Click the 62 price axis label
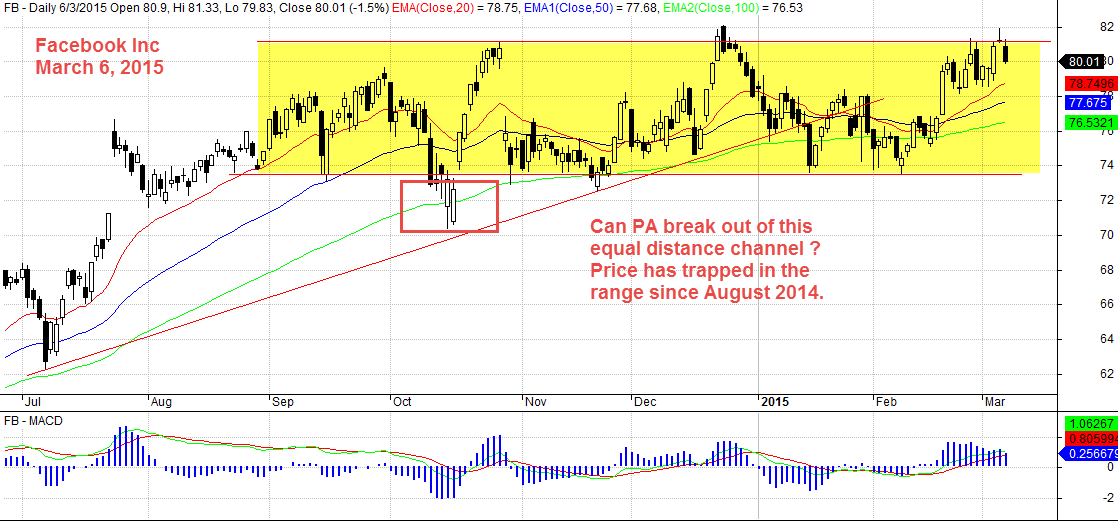Image resolution: width=1118 pixels, height=521 pixels. pyautogui.click(x=1107, y=373)
